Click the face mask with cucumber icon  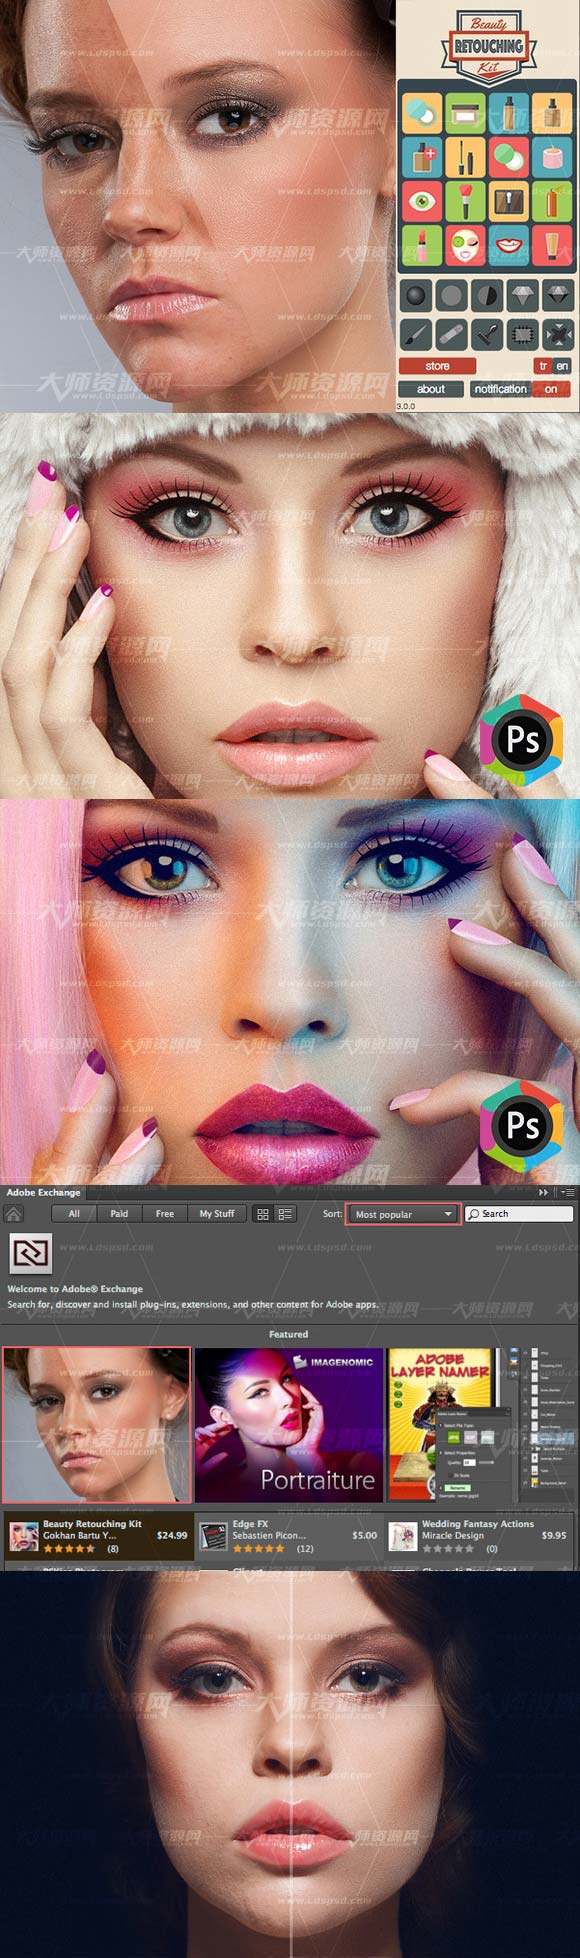pos(465,244)
